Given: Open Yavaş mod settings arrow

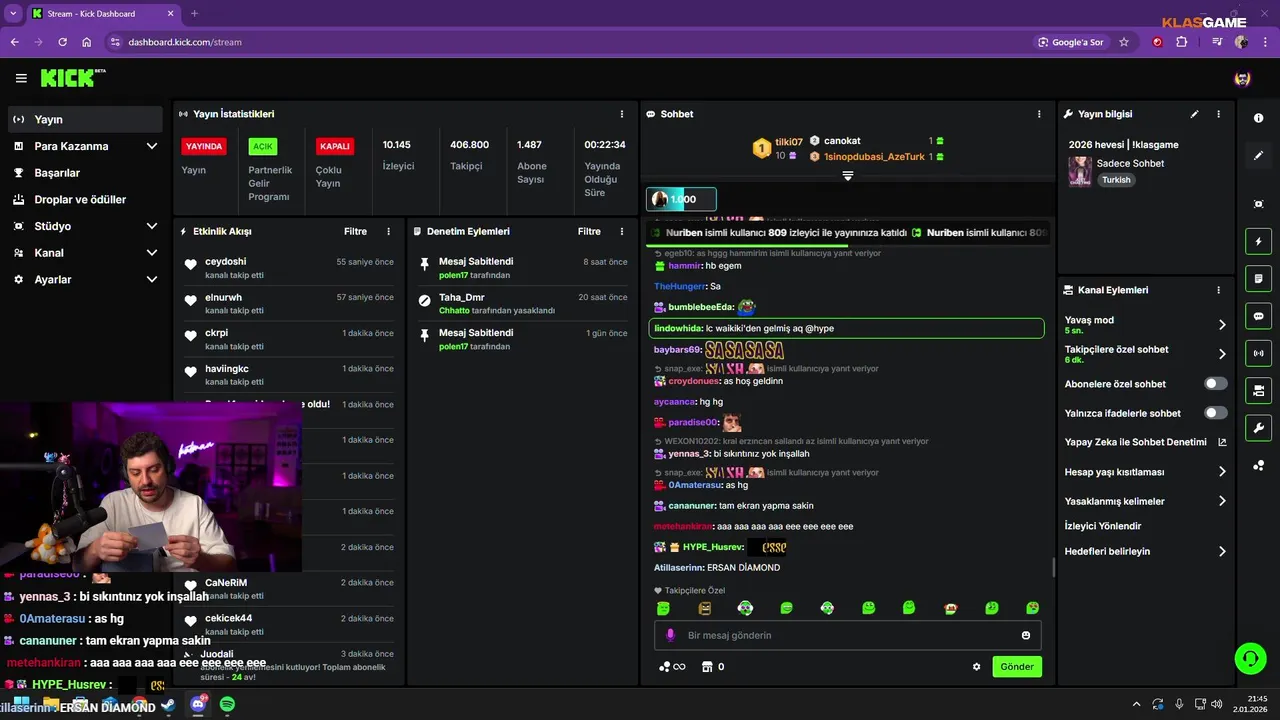Looking at the screenshot, I should click(1222, 325).
